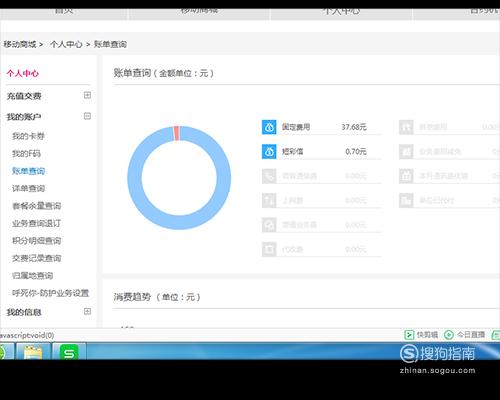This screenshot has width=500, height=400.
Task: Click the 今日直播 icon in the status bar
Action: click(449, 335)
